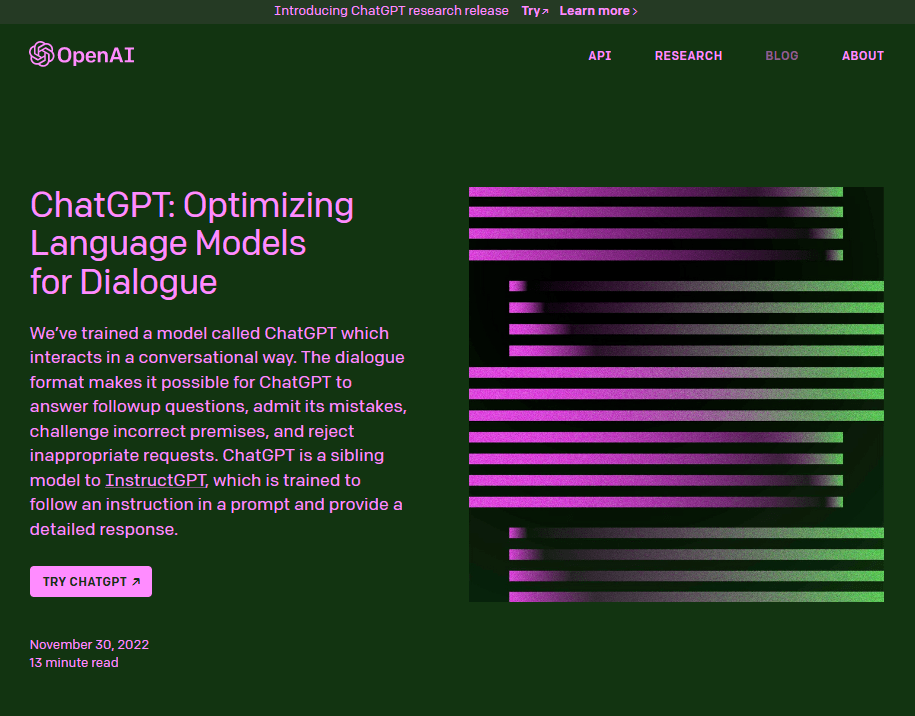This screenshot has width=915, height=716.
Task: Go to the BLOG section
Action: pyautogui.click(x=781, y=56)
